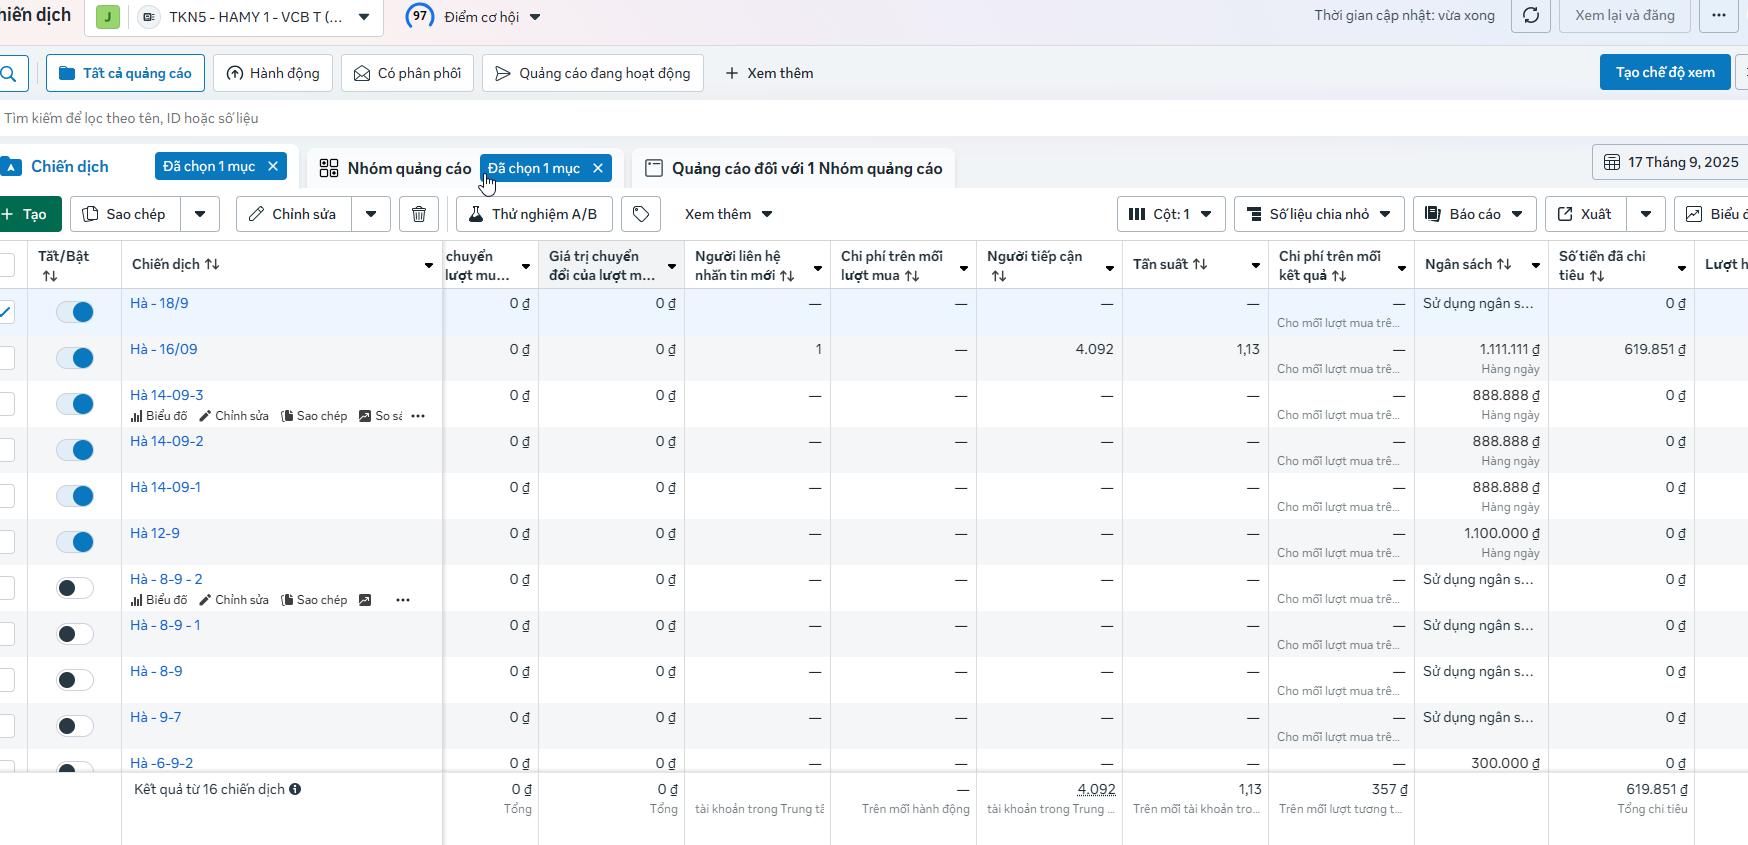
Task: Open more options for Hà - 8-9 - 2 row
Action: coord(403,600)
